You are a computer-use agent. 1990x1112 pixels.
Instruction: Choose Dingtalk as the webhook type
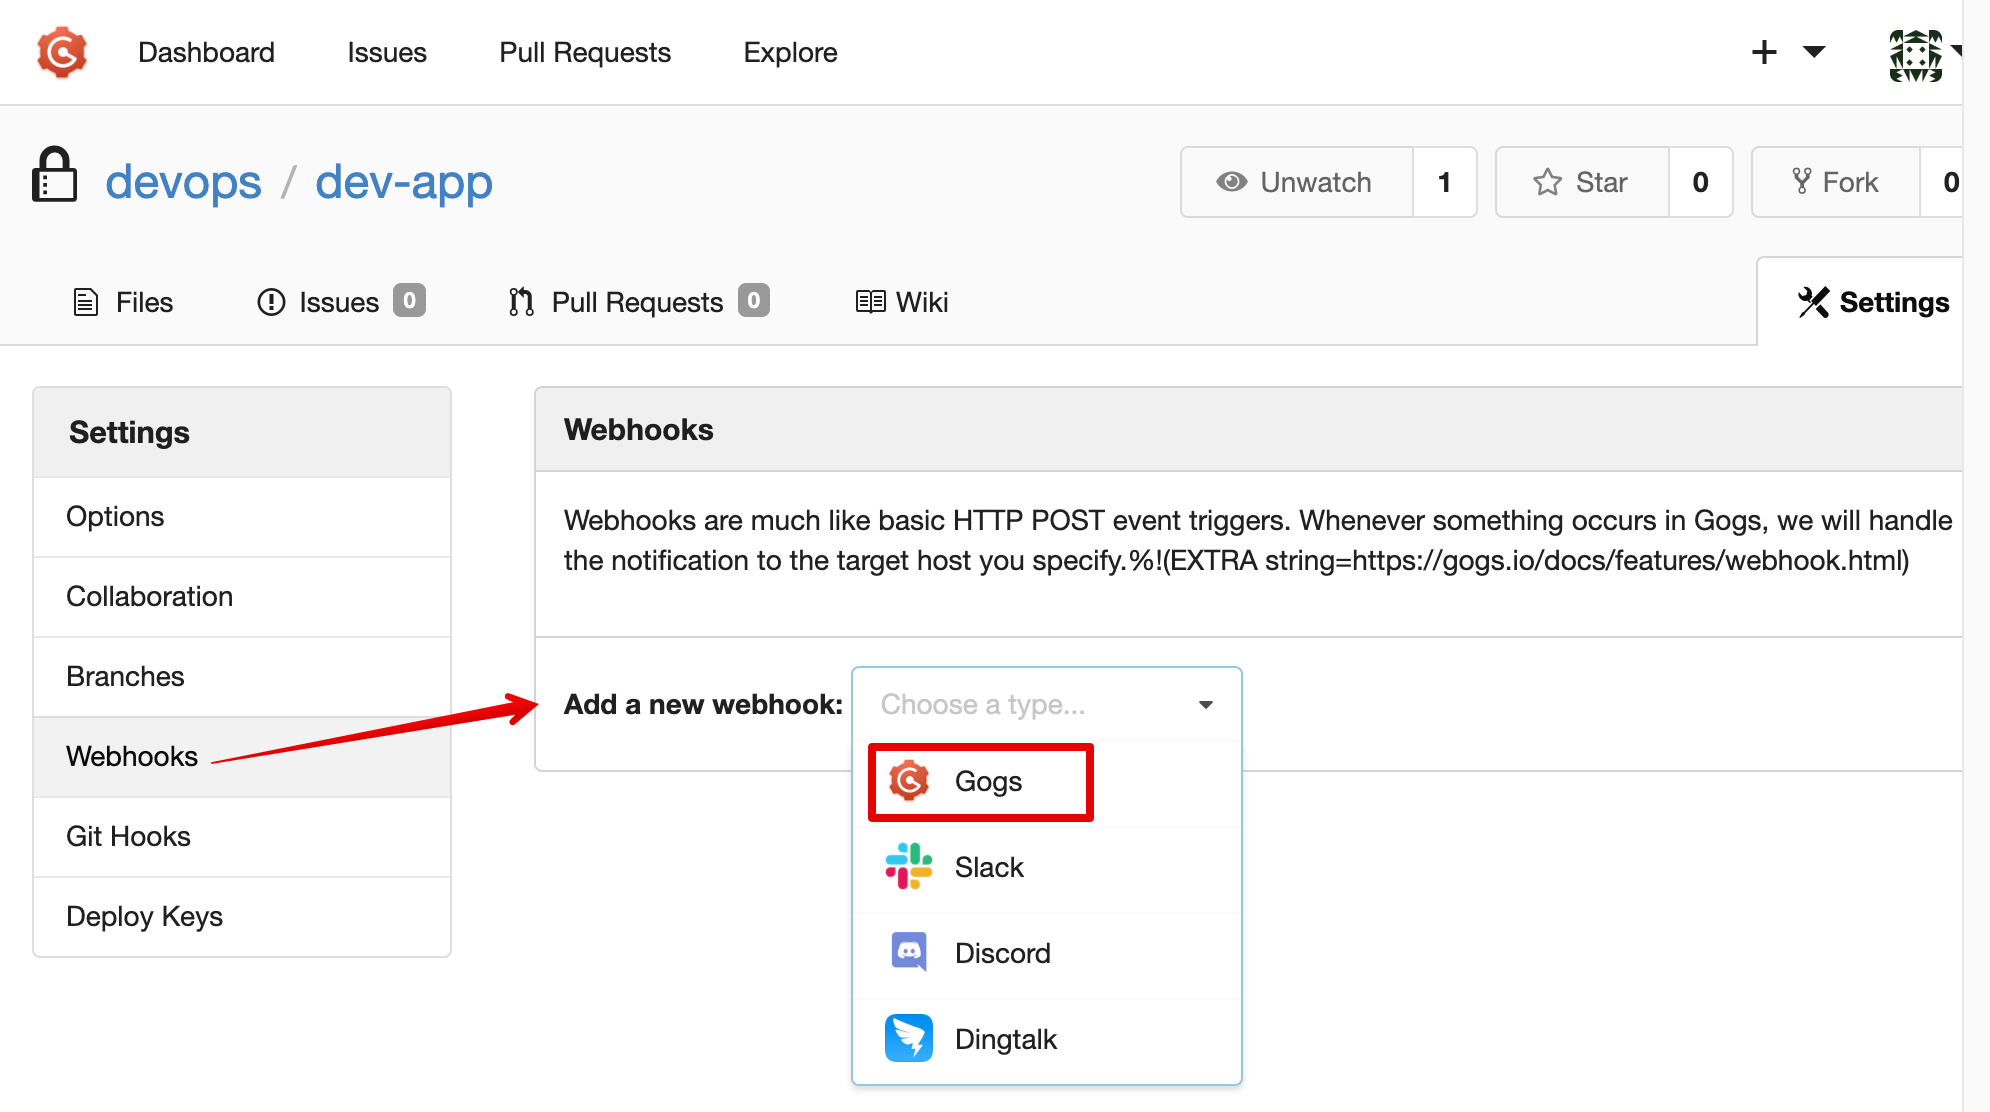tap(1047, 1040)
